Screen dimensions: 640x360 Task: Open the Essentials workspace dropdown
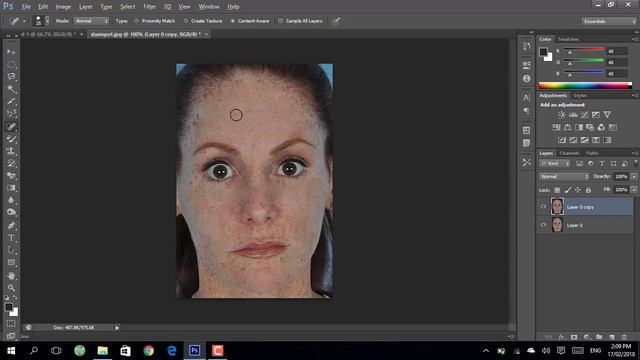pyautogui.click(x=609, y=21)
